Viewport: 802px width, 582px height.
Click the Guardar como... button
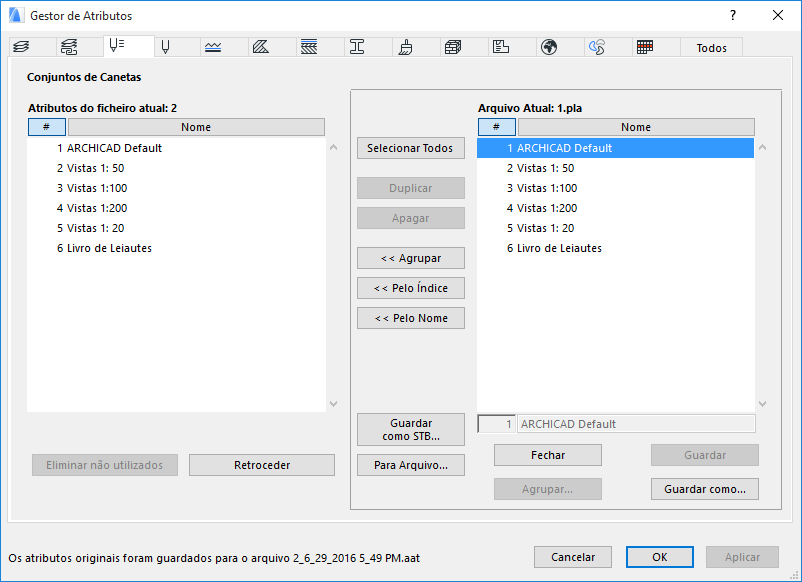click(705, 489)
